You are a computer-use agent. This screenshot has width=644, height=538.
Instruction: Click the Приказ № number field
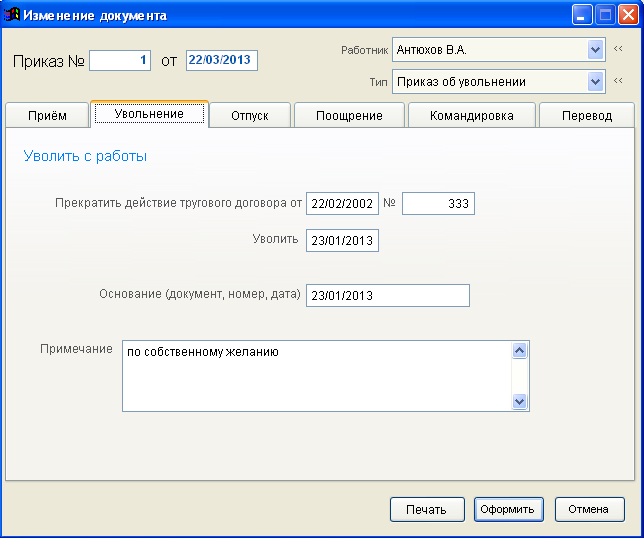coord(120,60)
